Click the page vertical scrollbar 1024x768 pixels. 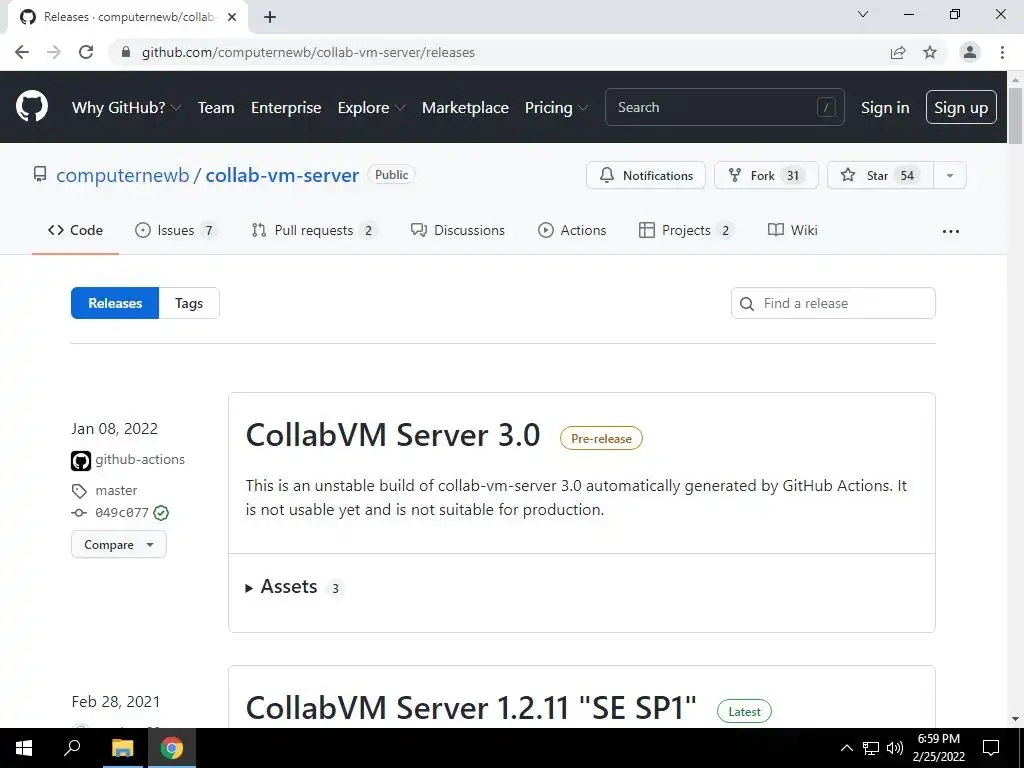[1015, 115]
